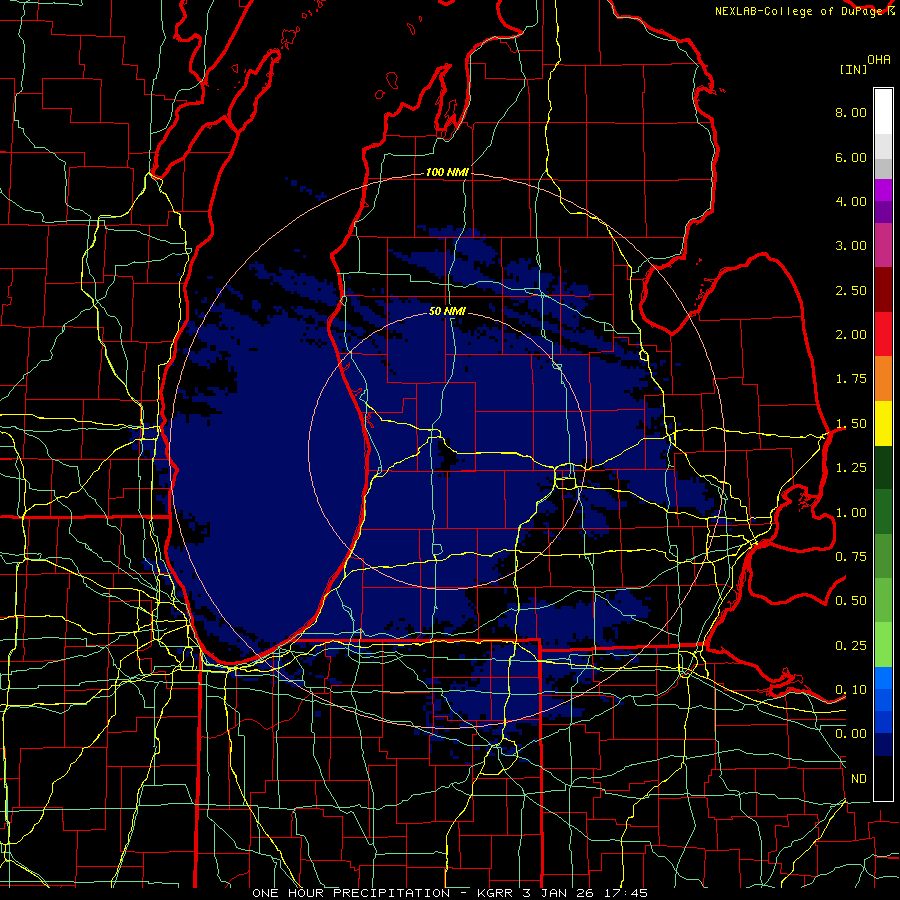Click the 0.10 legend value
The width and height of the screenshot is (900, 900).
(x=851, y=690)
